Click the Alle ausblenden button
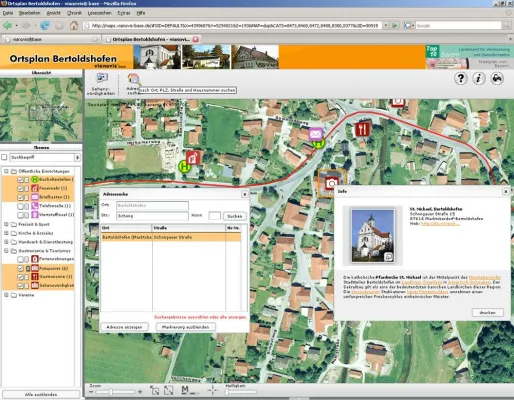 (41, 394)
